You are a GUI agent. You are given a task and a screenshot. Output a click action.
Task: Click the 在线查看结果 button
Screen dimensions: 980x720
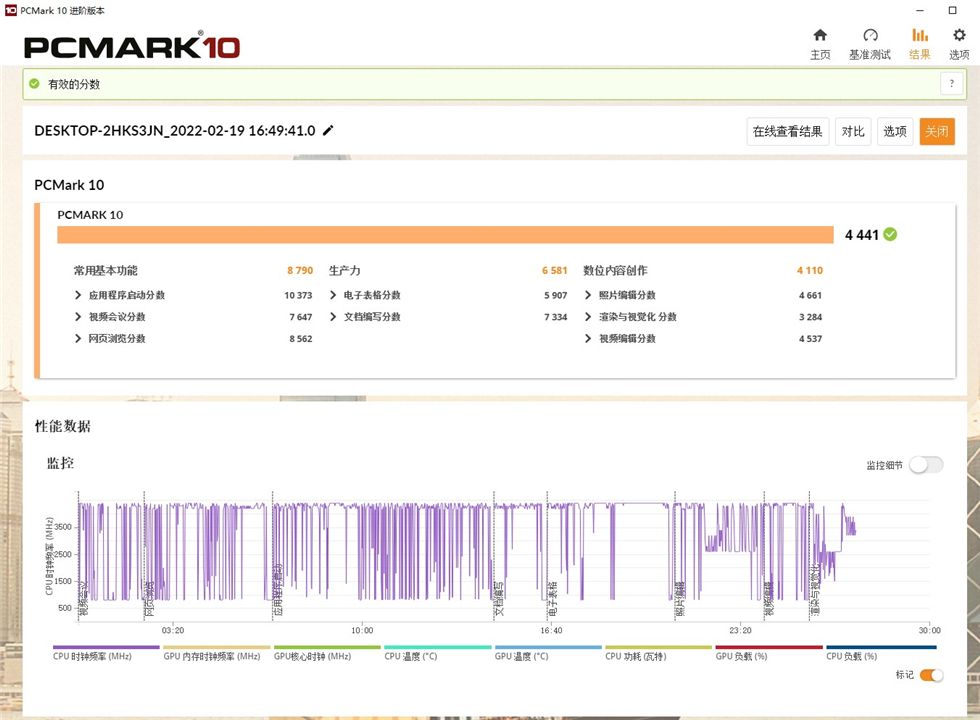tap(788, 132)
